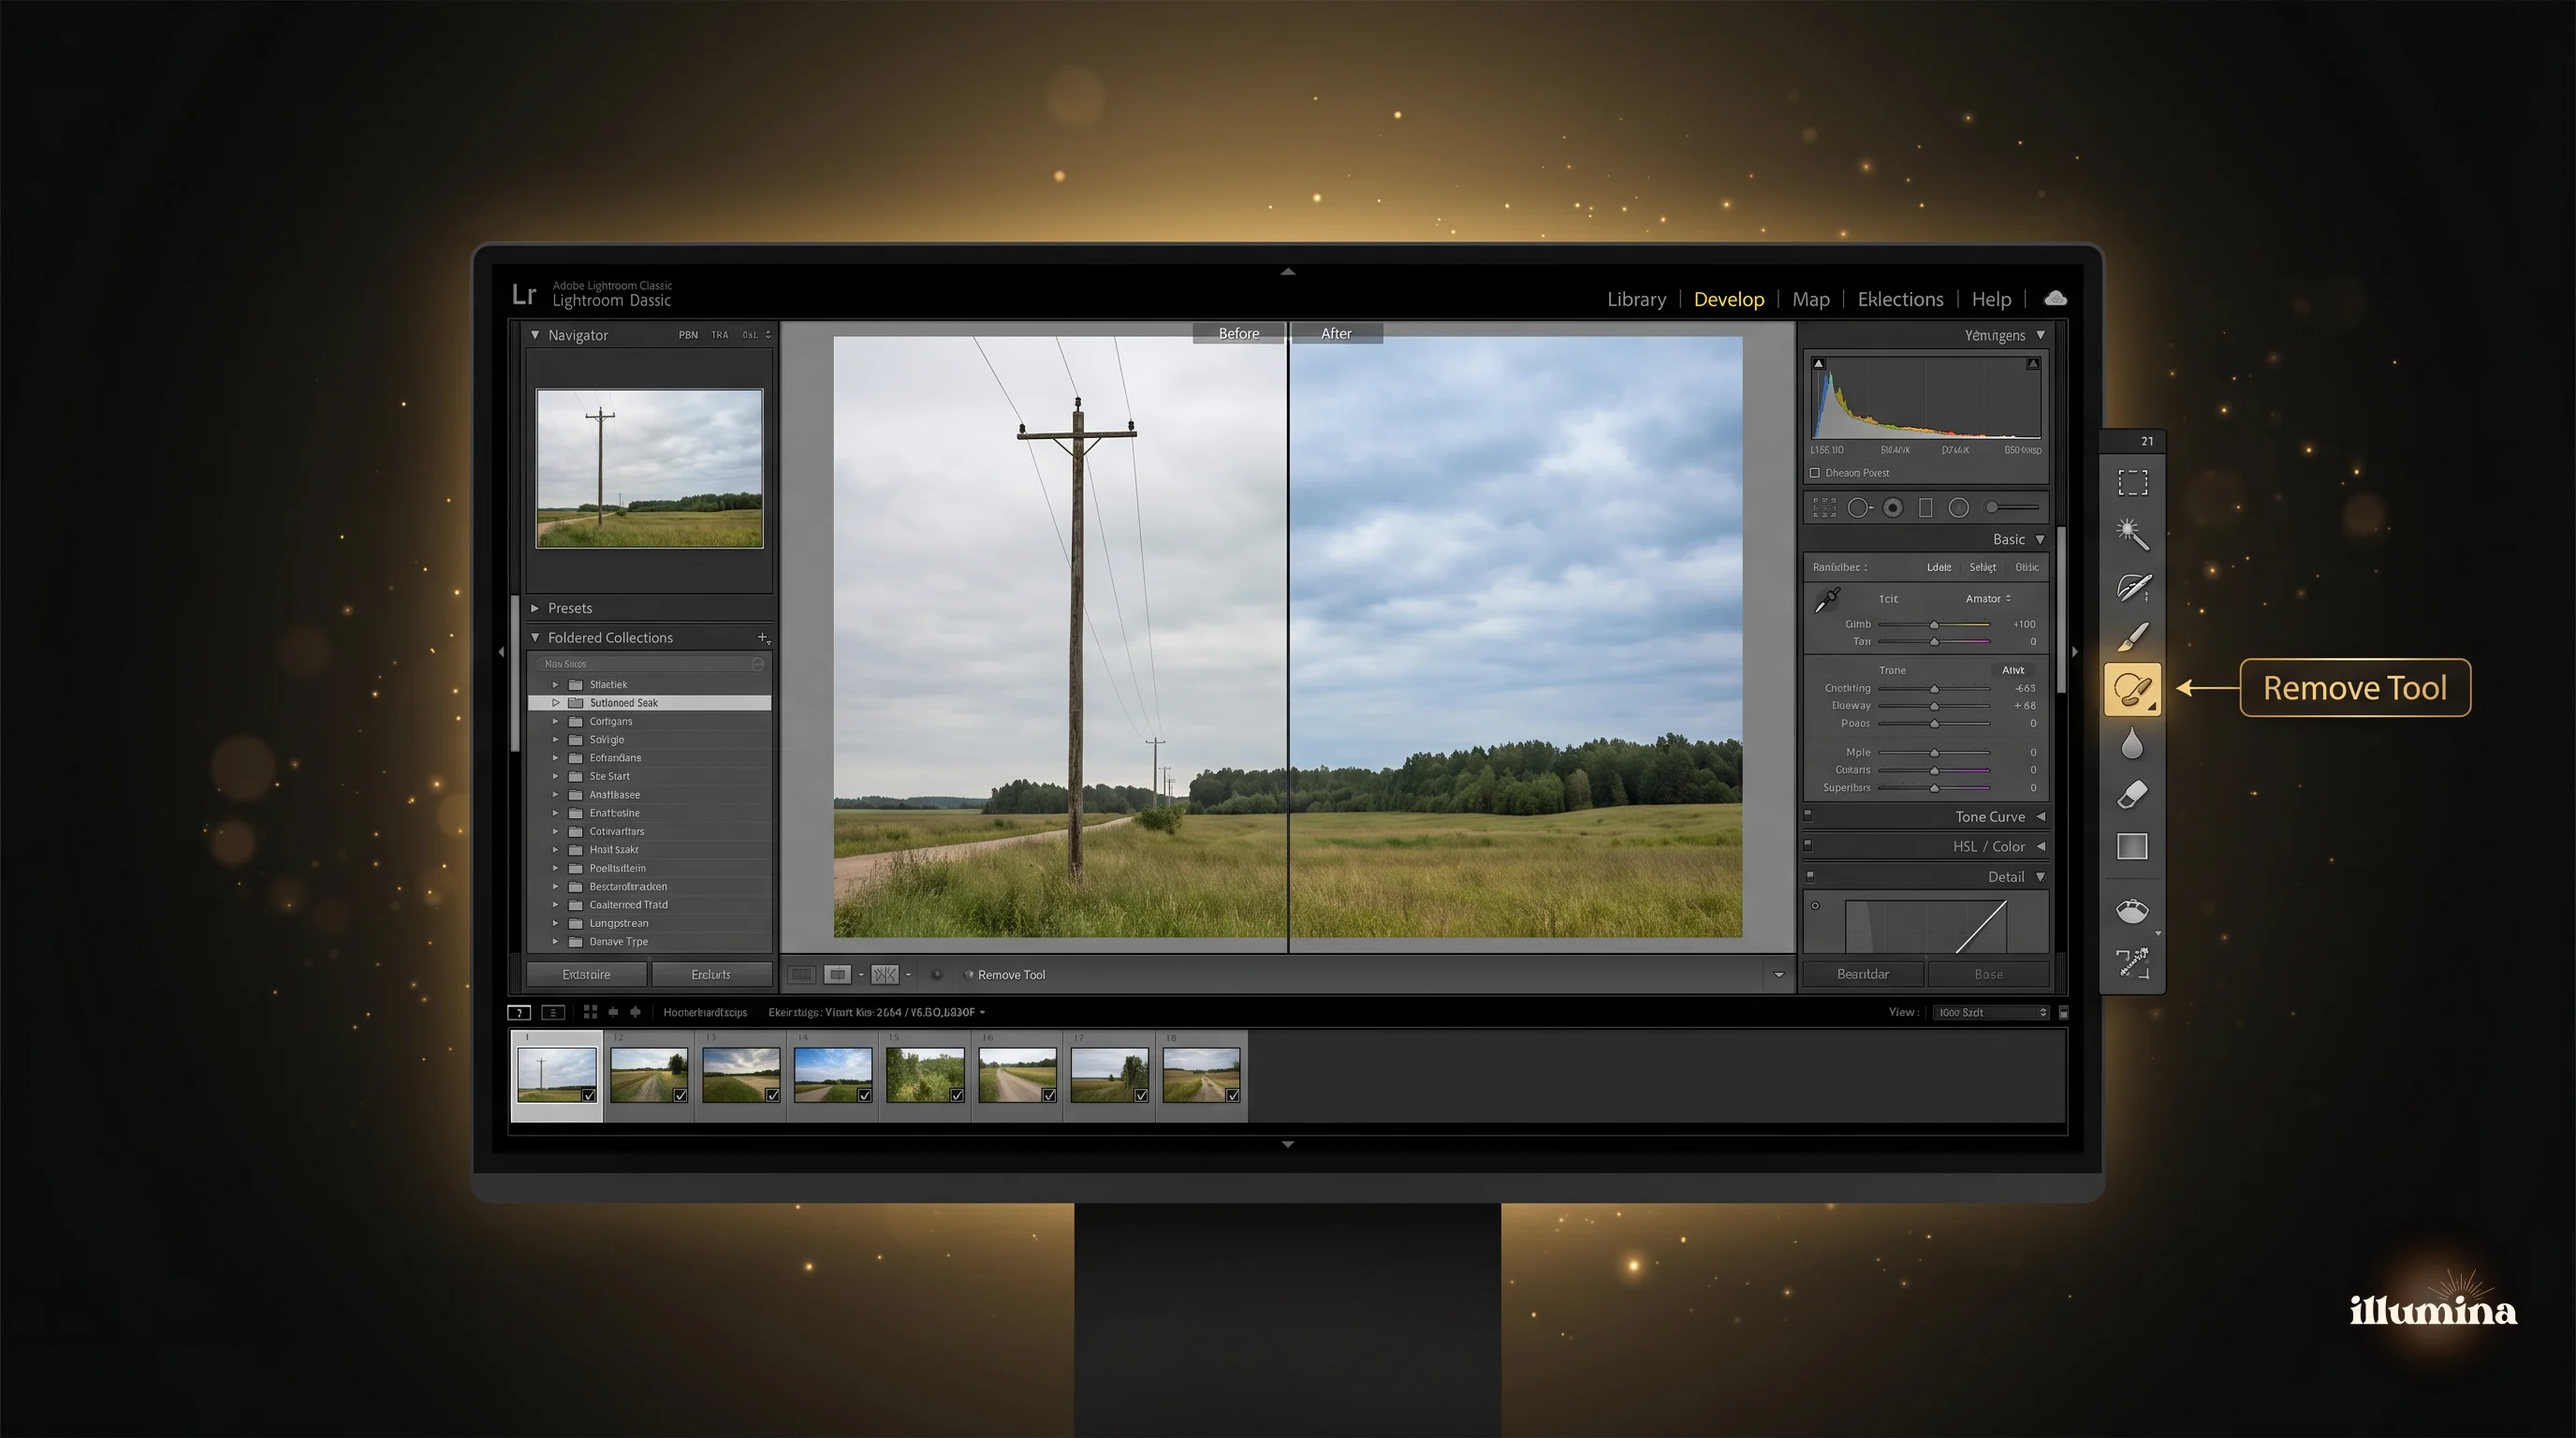Screen dimensions: 2576x1438
Task: Select the Crop tool in the right toolbar
Action: [x=2133, y=481]
